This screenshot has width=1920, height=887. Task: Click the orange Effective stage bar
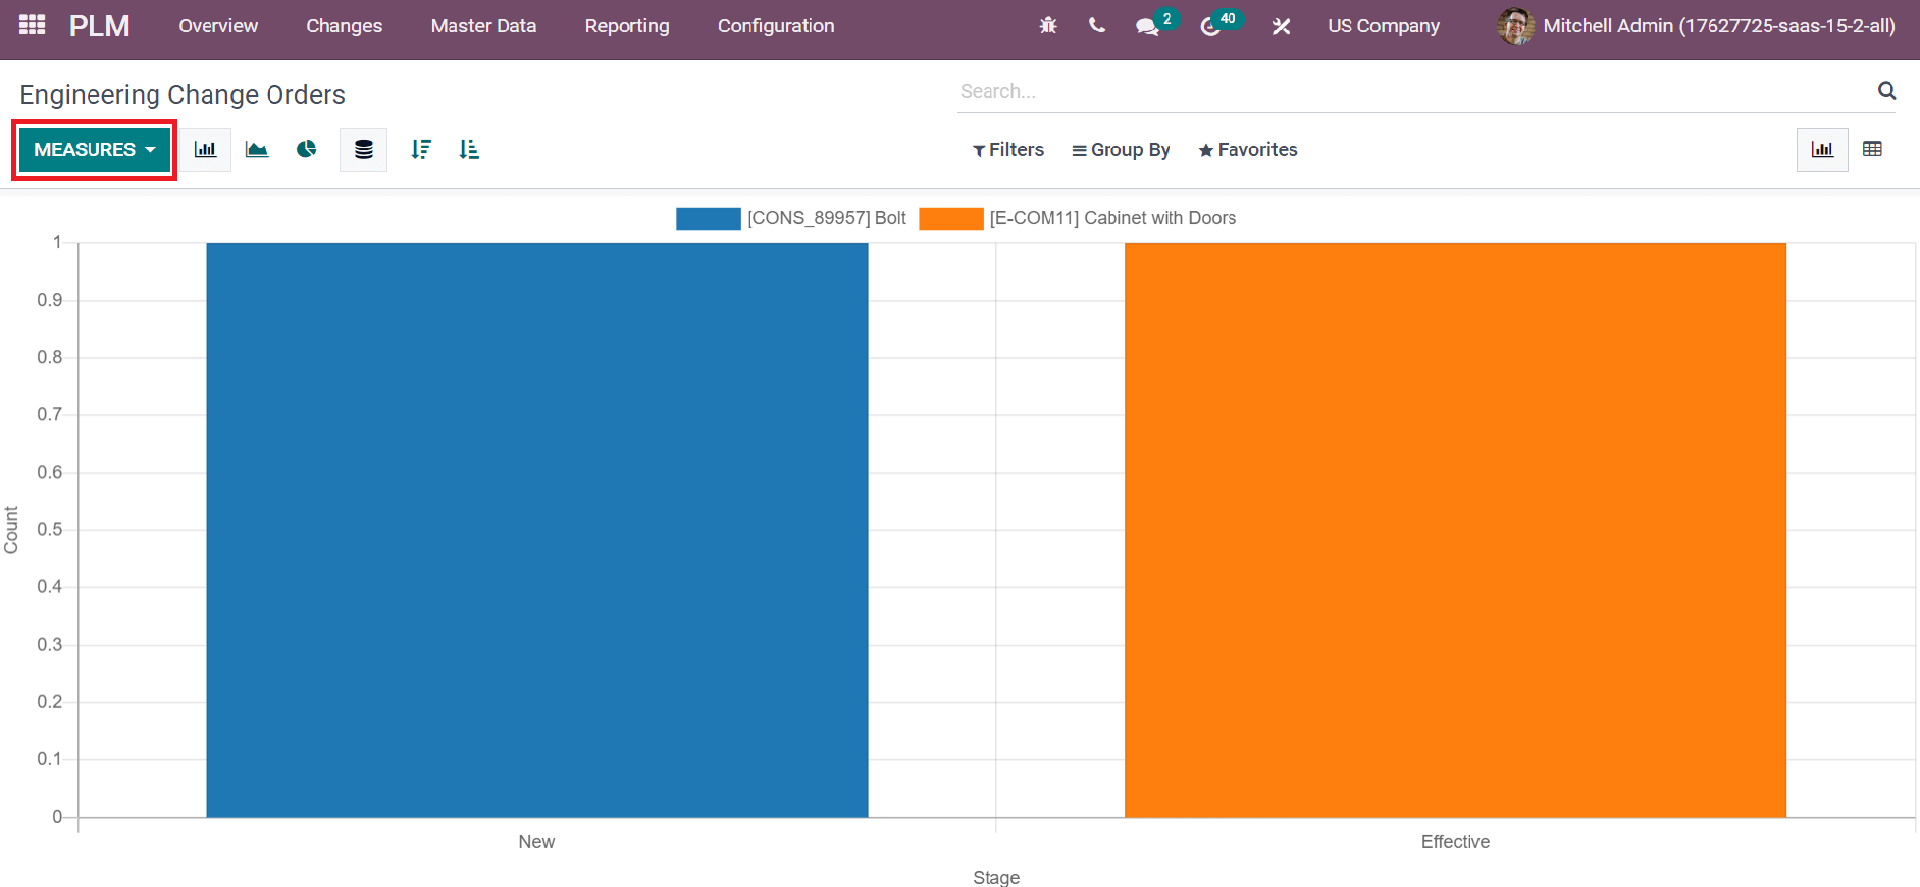[x=1455, y=530]
